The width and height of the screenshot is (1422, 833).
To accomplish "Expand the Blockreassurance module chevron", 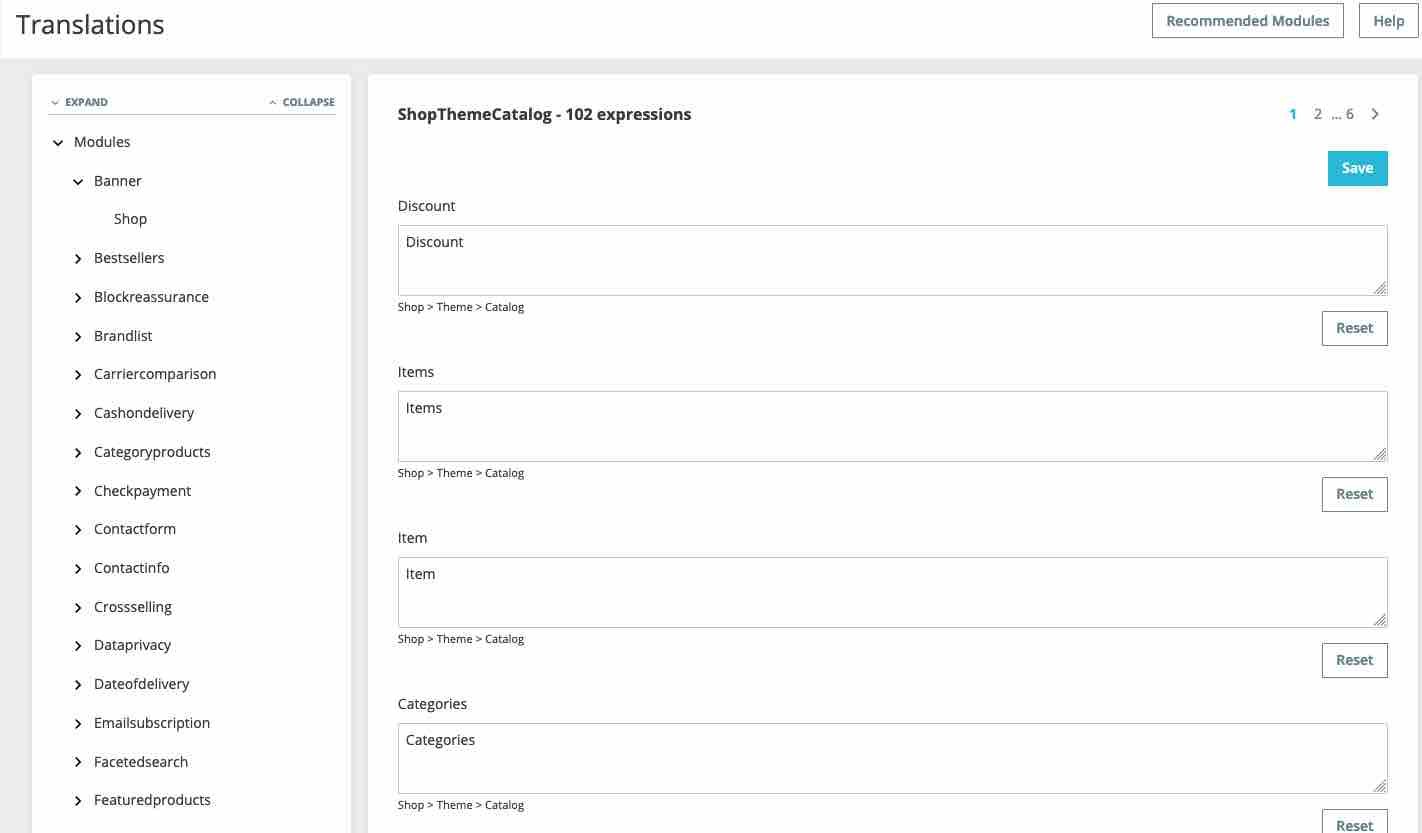I will click(x=78, y=298).
